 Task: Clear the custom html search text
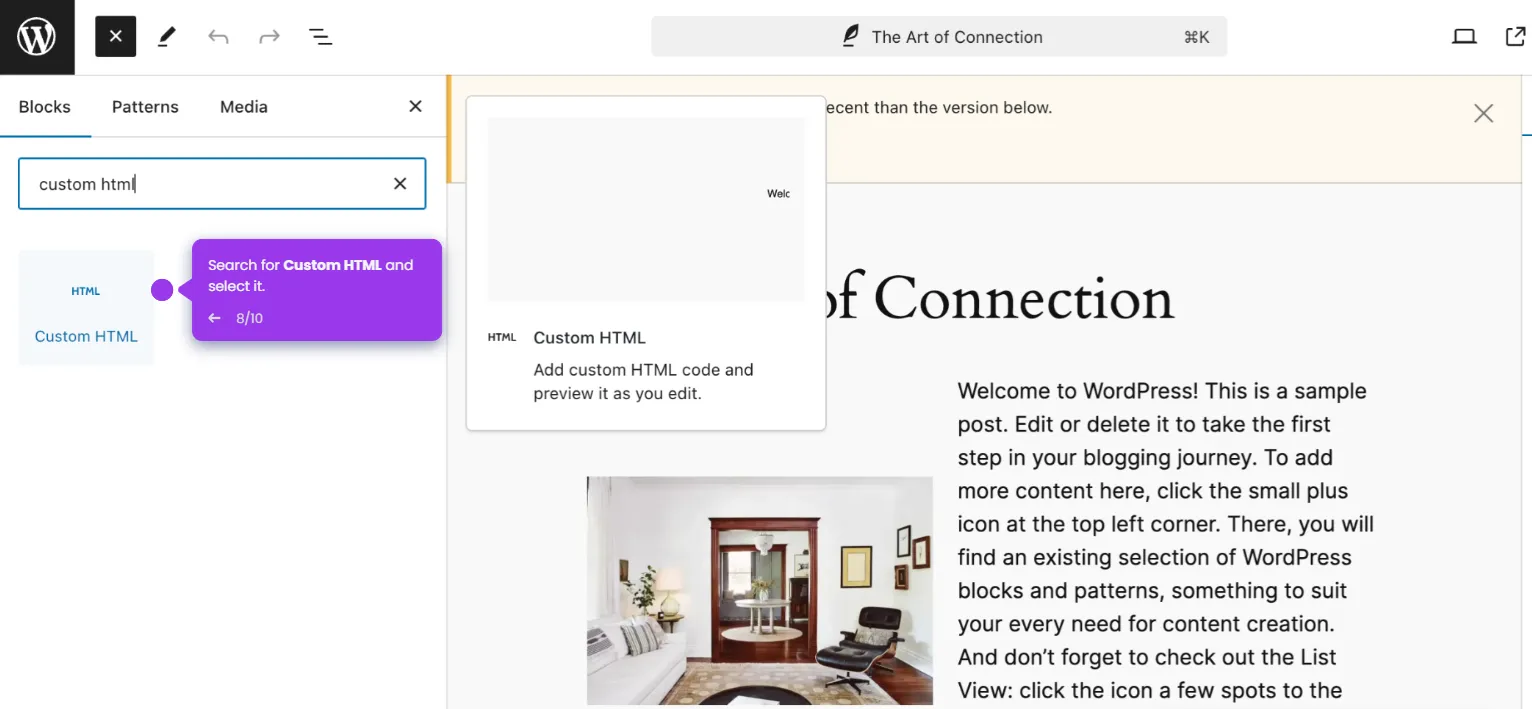click(400, 184)
